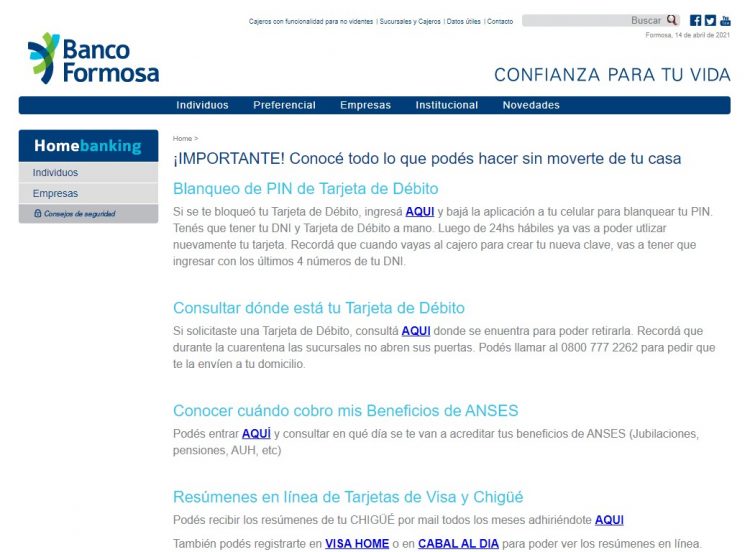Click AQUI link to locate Tarjeta de Débito
Screen dimensions: 750x552
tap(416, 331)
